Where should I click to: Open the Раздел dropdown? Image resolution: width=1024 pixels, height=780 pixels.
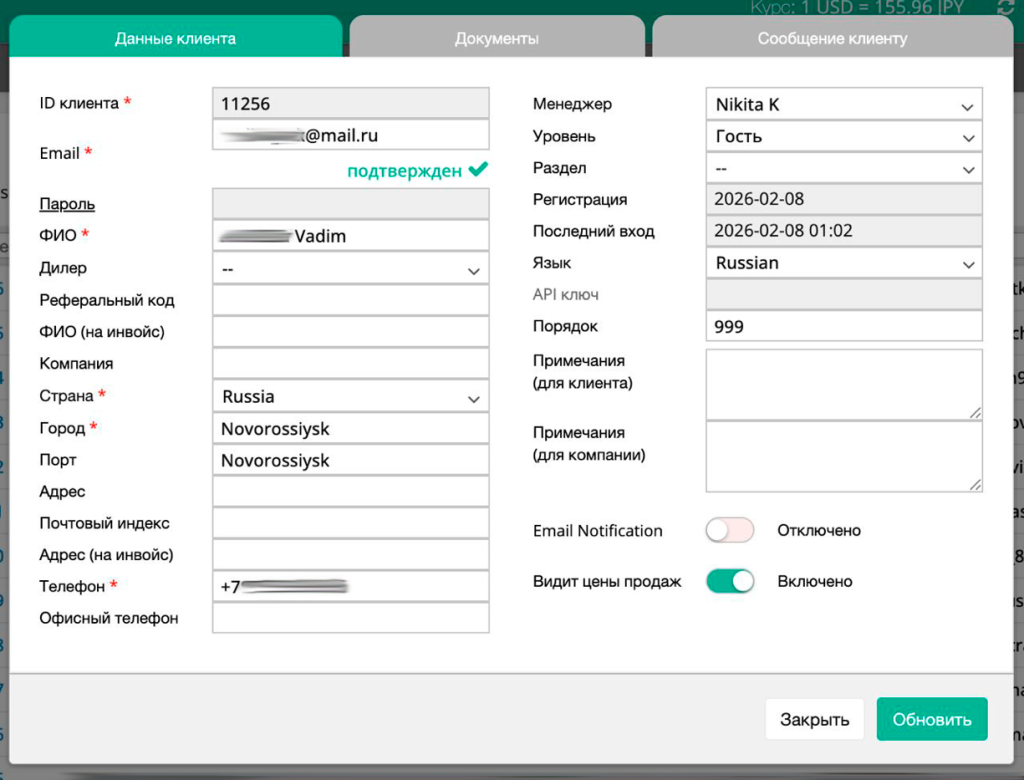(843, 168)
